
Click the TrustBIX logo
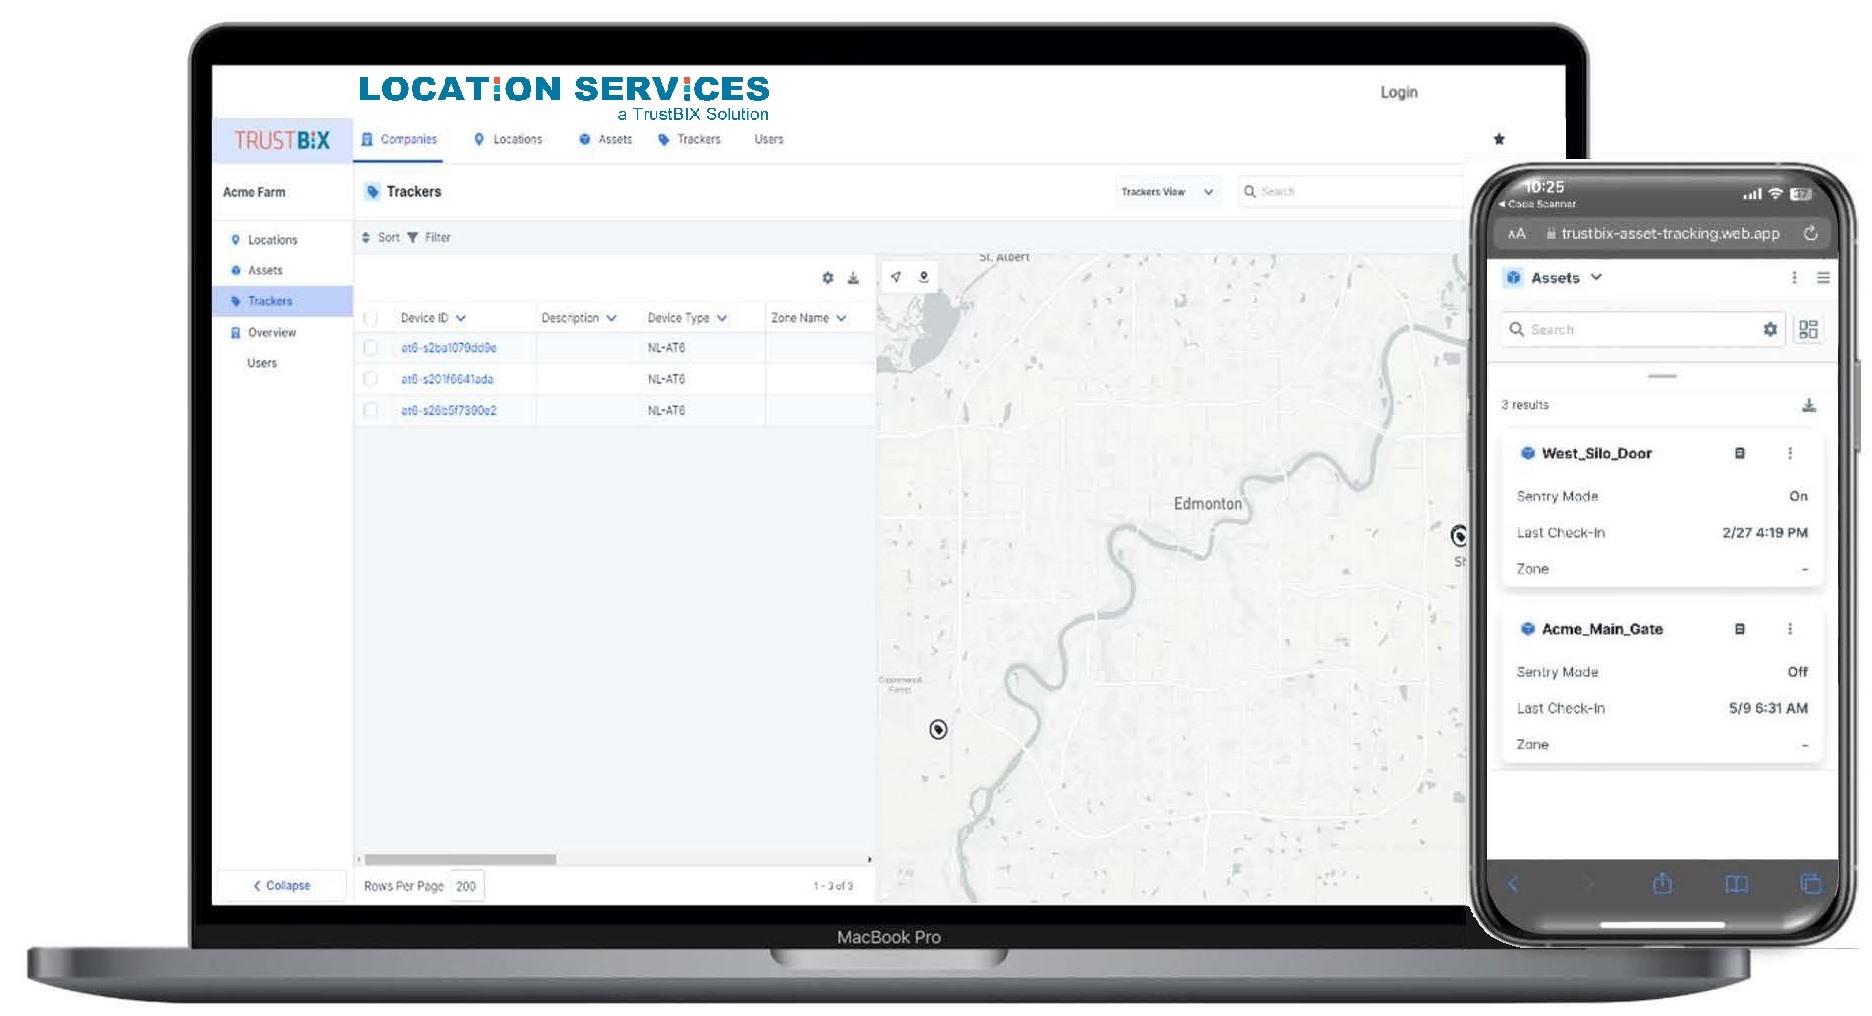point(282,140)
